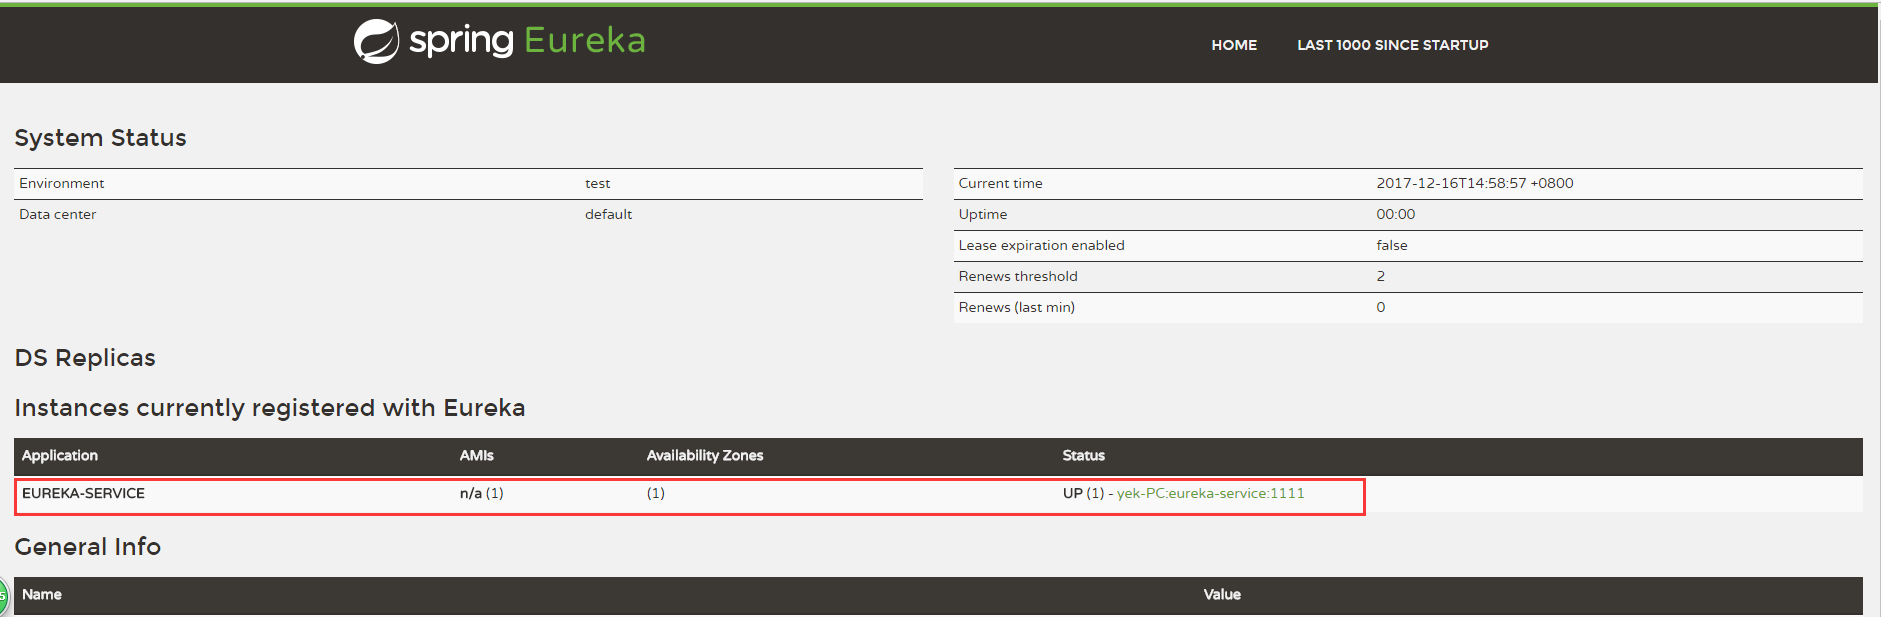
Task: Click the UP (1) status text
Action: (x=1083, y=493)
